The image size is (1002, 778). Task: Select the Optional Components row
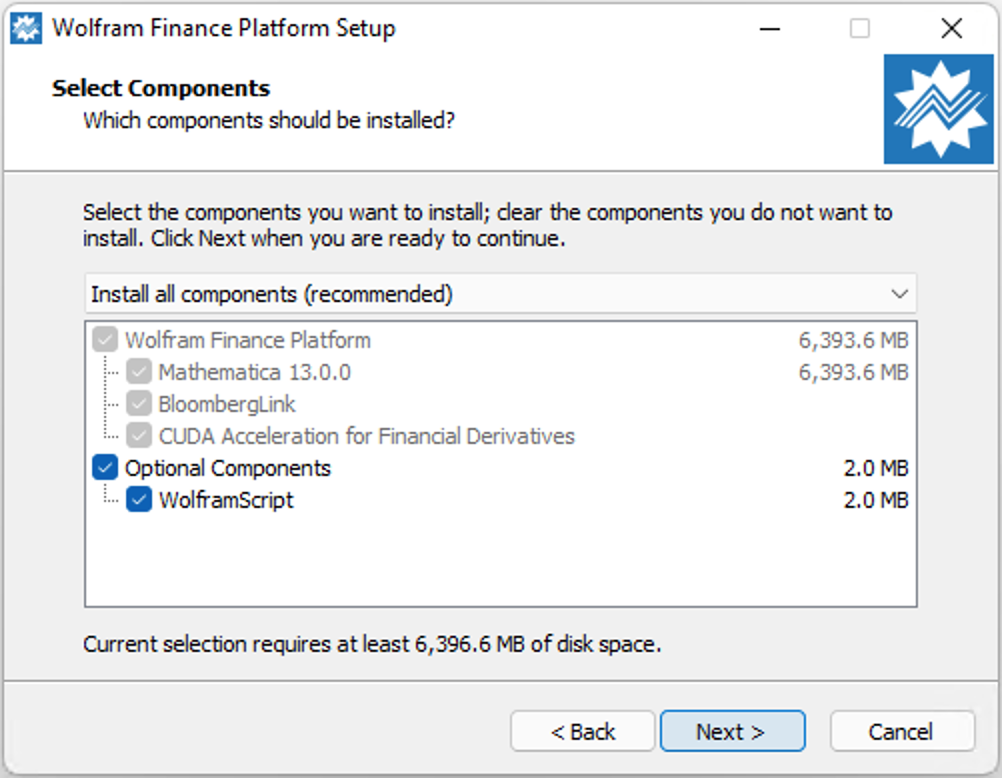point(230,468)
